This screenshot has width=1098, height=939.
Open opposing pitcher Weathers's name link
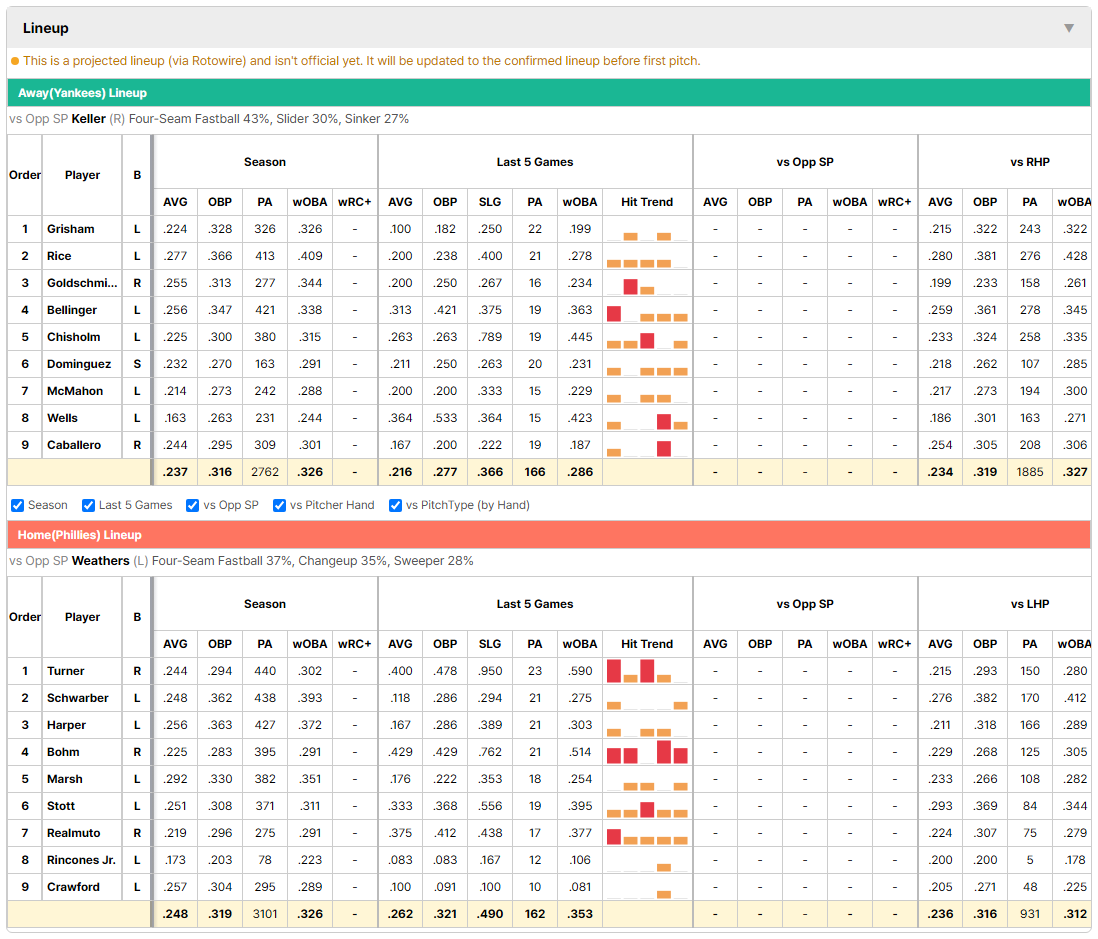(x=100, y=561)
